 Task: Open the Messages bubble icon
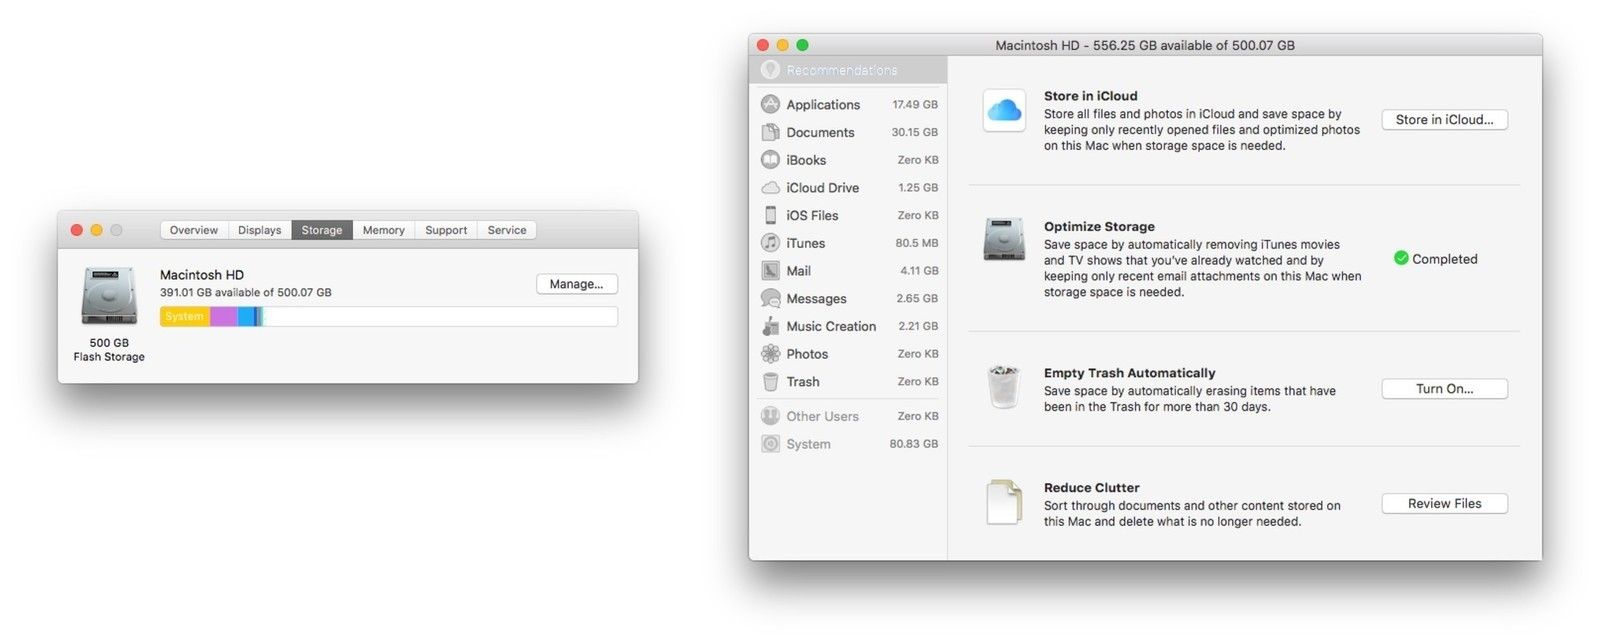click(770, 298)
